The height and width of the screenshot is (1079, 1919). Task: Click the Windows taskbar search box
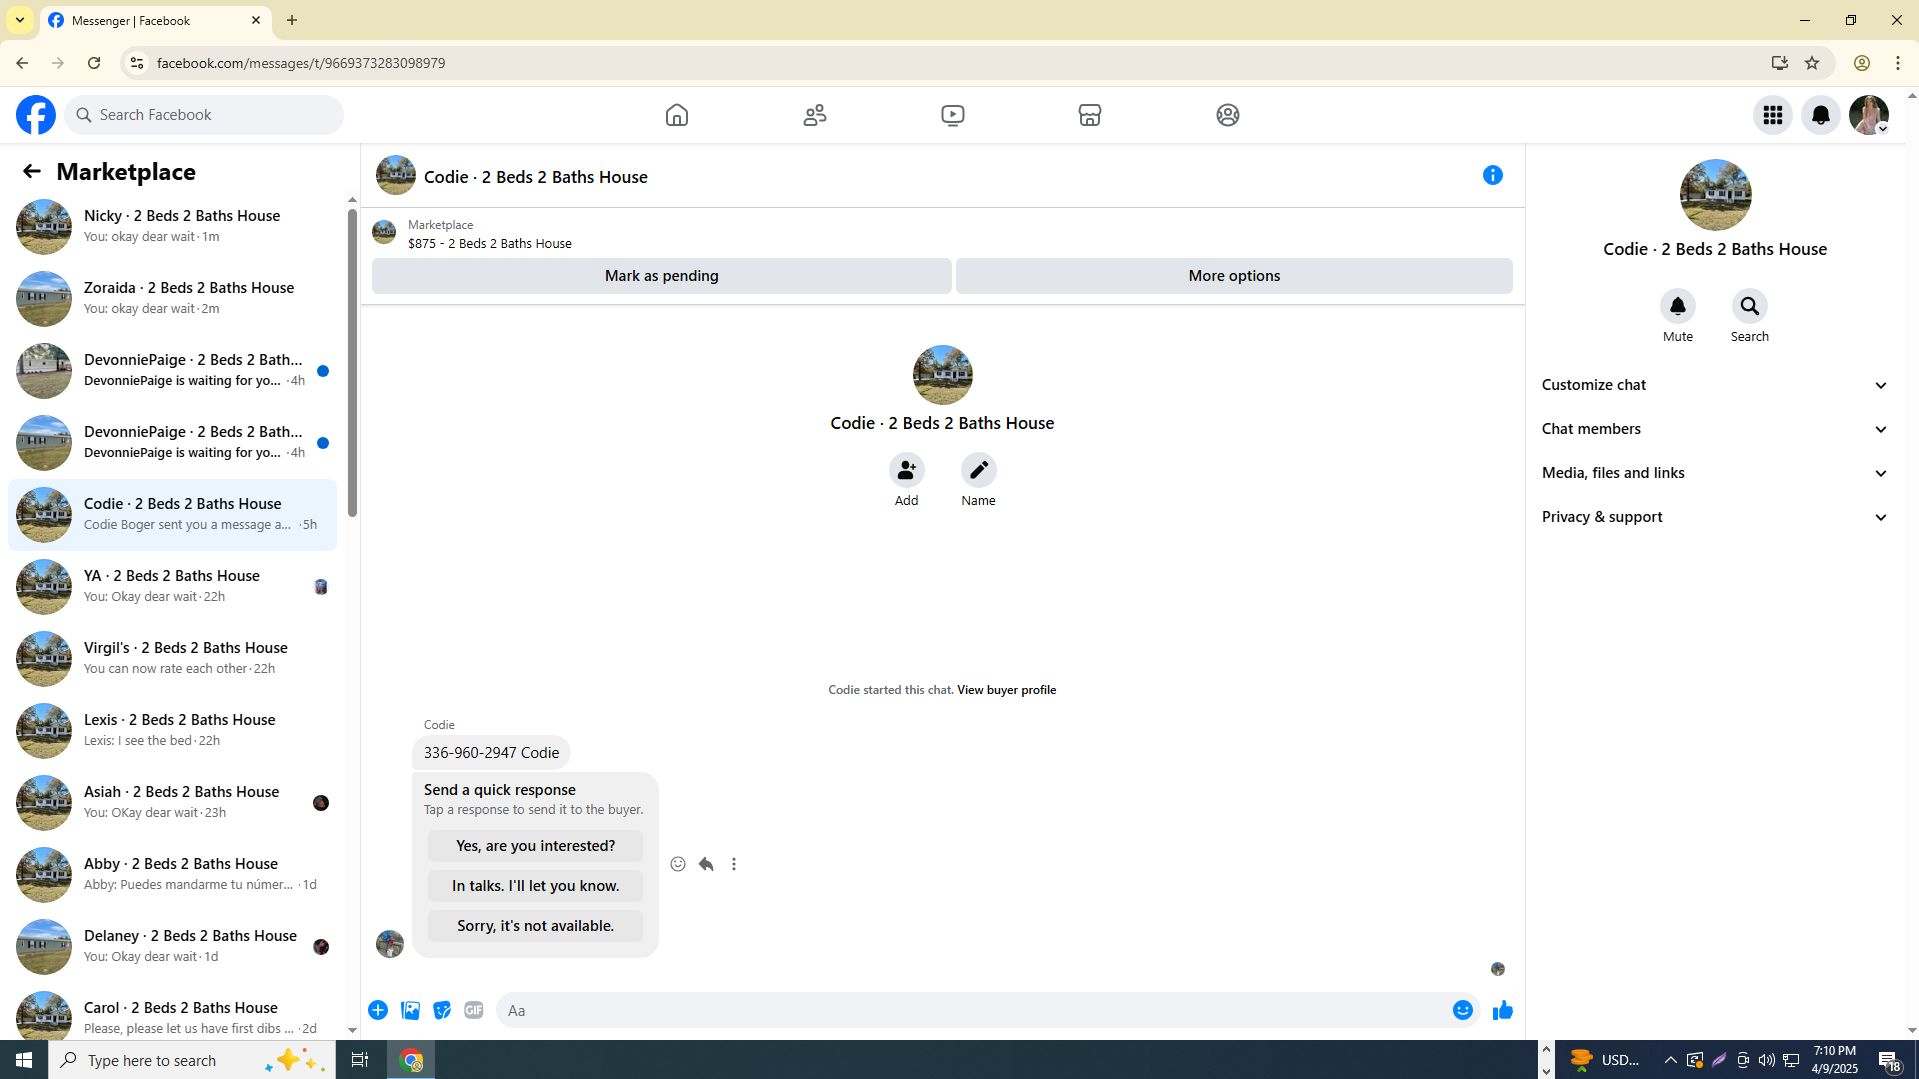pyautogui.click(x=192, y=1060)
